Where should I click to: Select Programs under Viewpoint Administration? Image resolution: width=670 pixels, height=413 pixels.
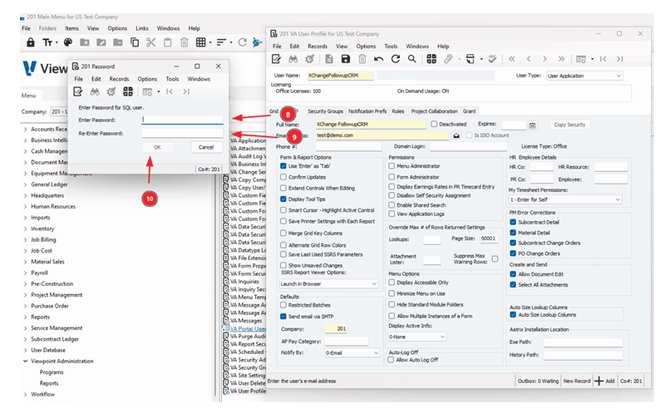click(52, 372)
